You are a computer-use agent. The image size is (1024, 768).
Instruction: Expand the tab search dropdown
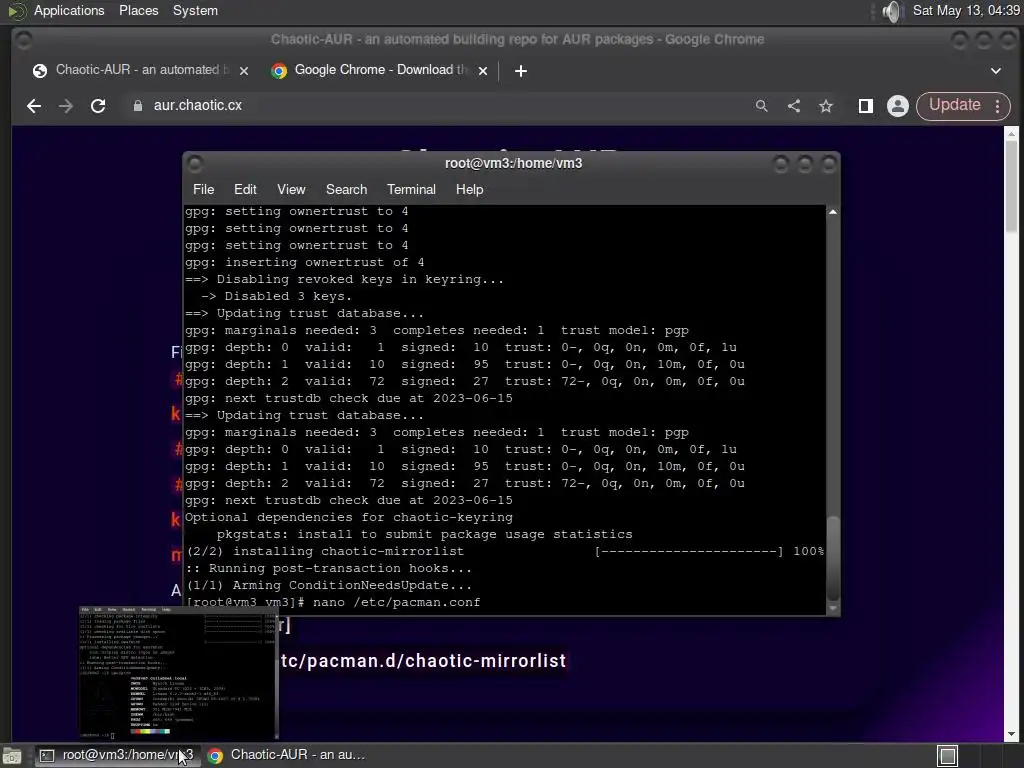(996, 71)
